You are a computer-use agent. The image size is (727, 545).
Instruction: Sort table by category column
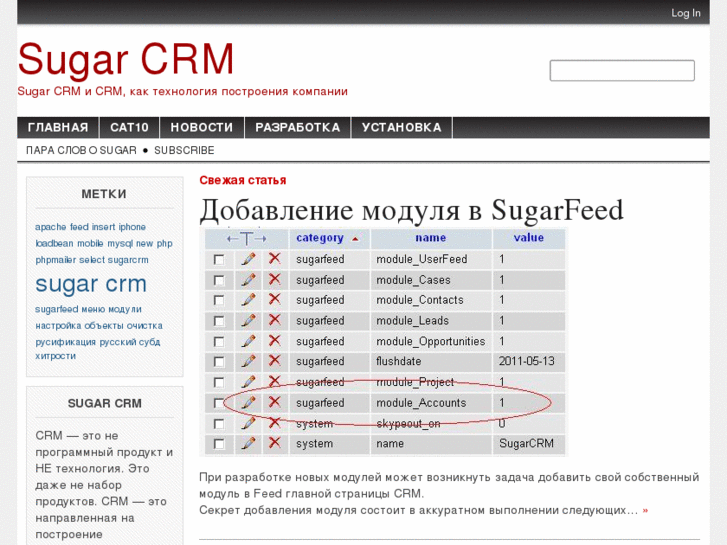320,238
